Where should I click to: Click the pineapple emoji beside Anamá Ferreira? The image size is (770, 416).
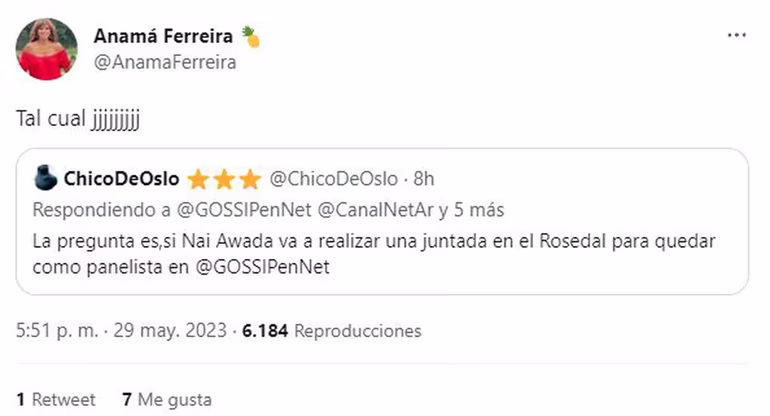pyautogui.click(x=250, y=37)
